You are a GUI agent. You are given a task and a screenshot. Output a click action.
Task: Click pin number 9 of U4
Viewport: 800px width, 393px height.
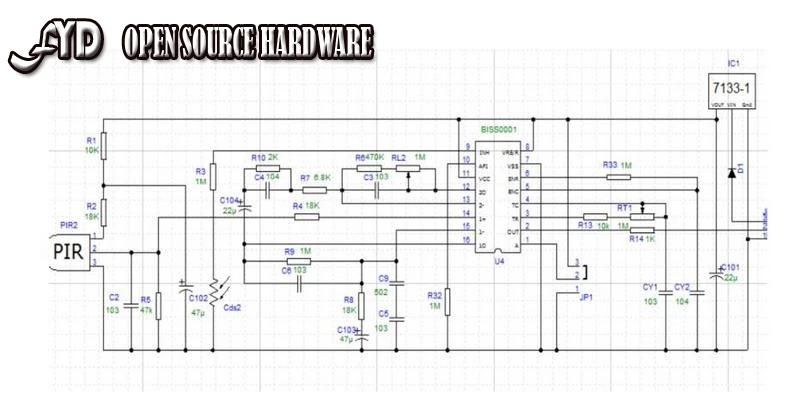click(467, 146)
